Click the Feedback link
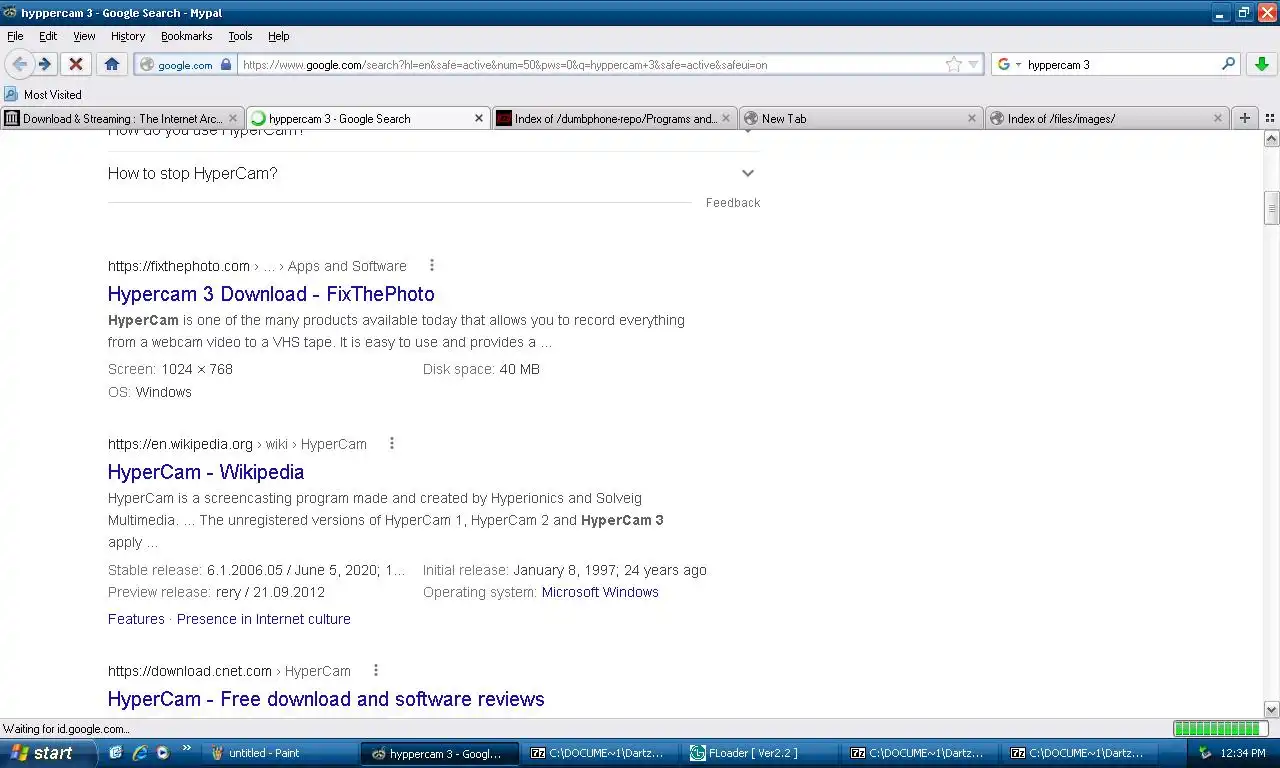 pos(733,203)
